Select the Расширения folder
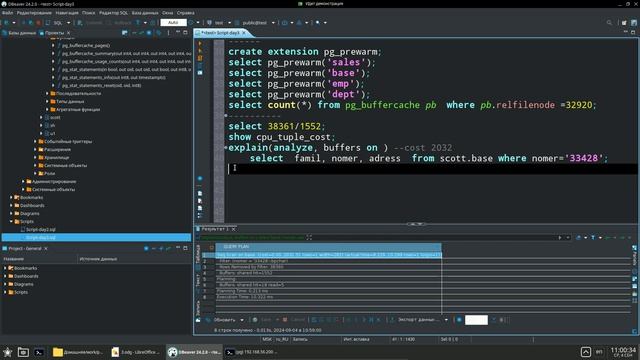 (x=57, y=149)
